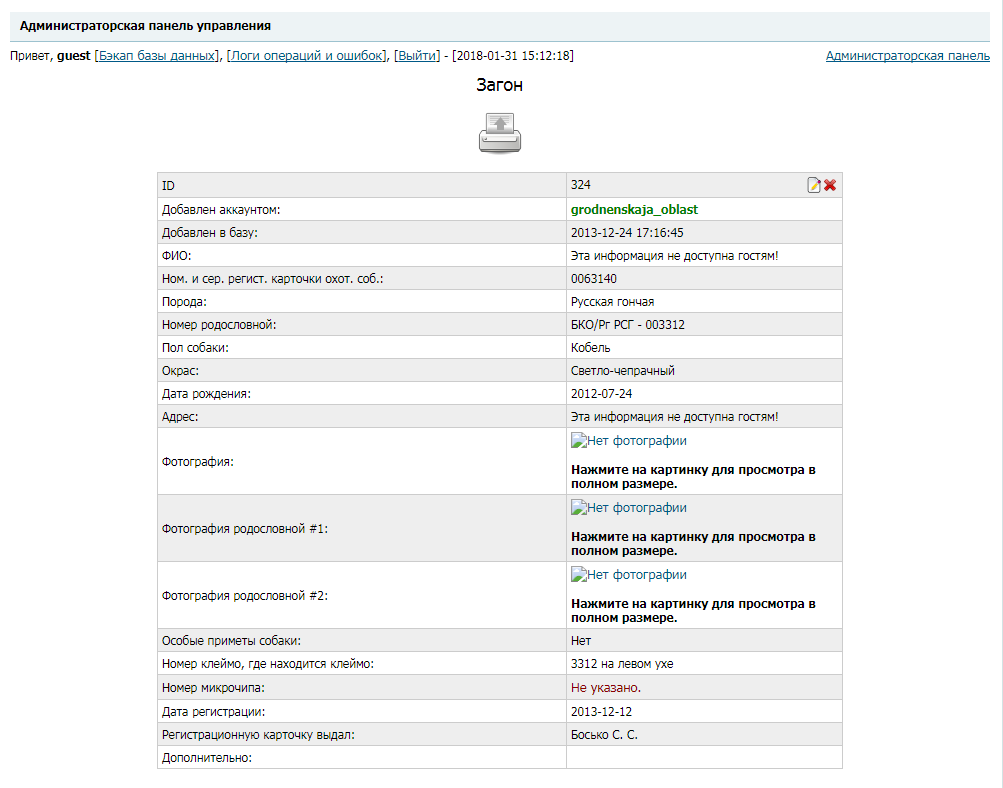The width and height of the screenshot is (1003, 788).
Task: Click the Администраторская панель управления header title
Action: point(145,25)
